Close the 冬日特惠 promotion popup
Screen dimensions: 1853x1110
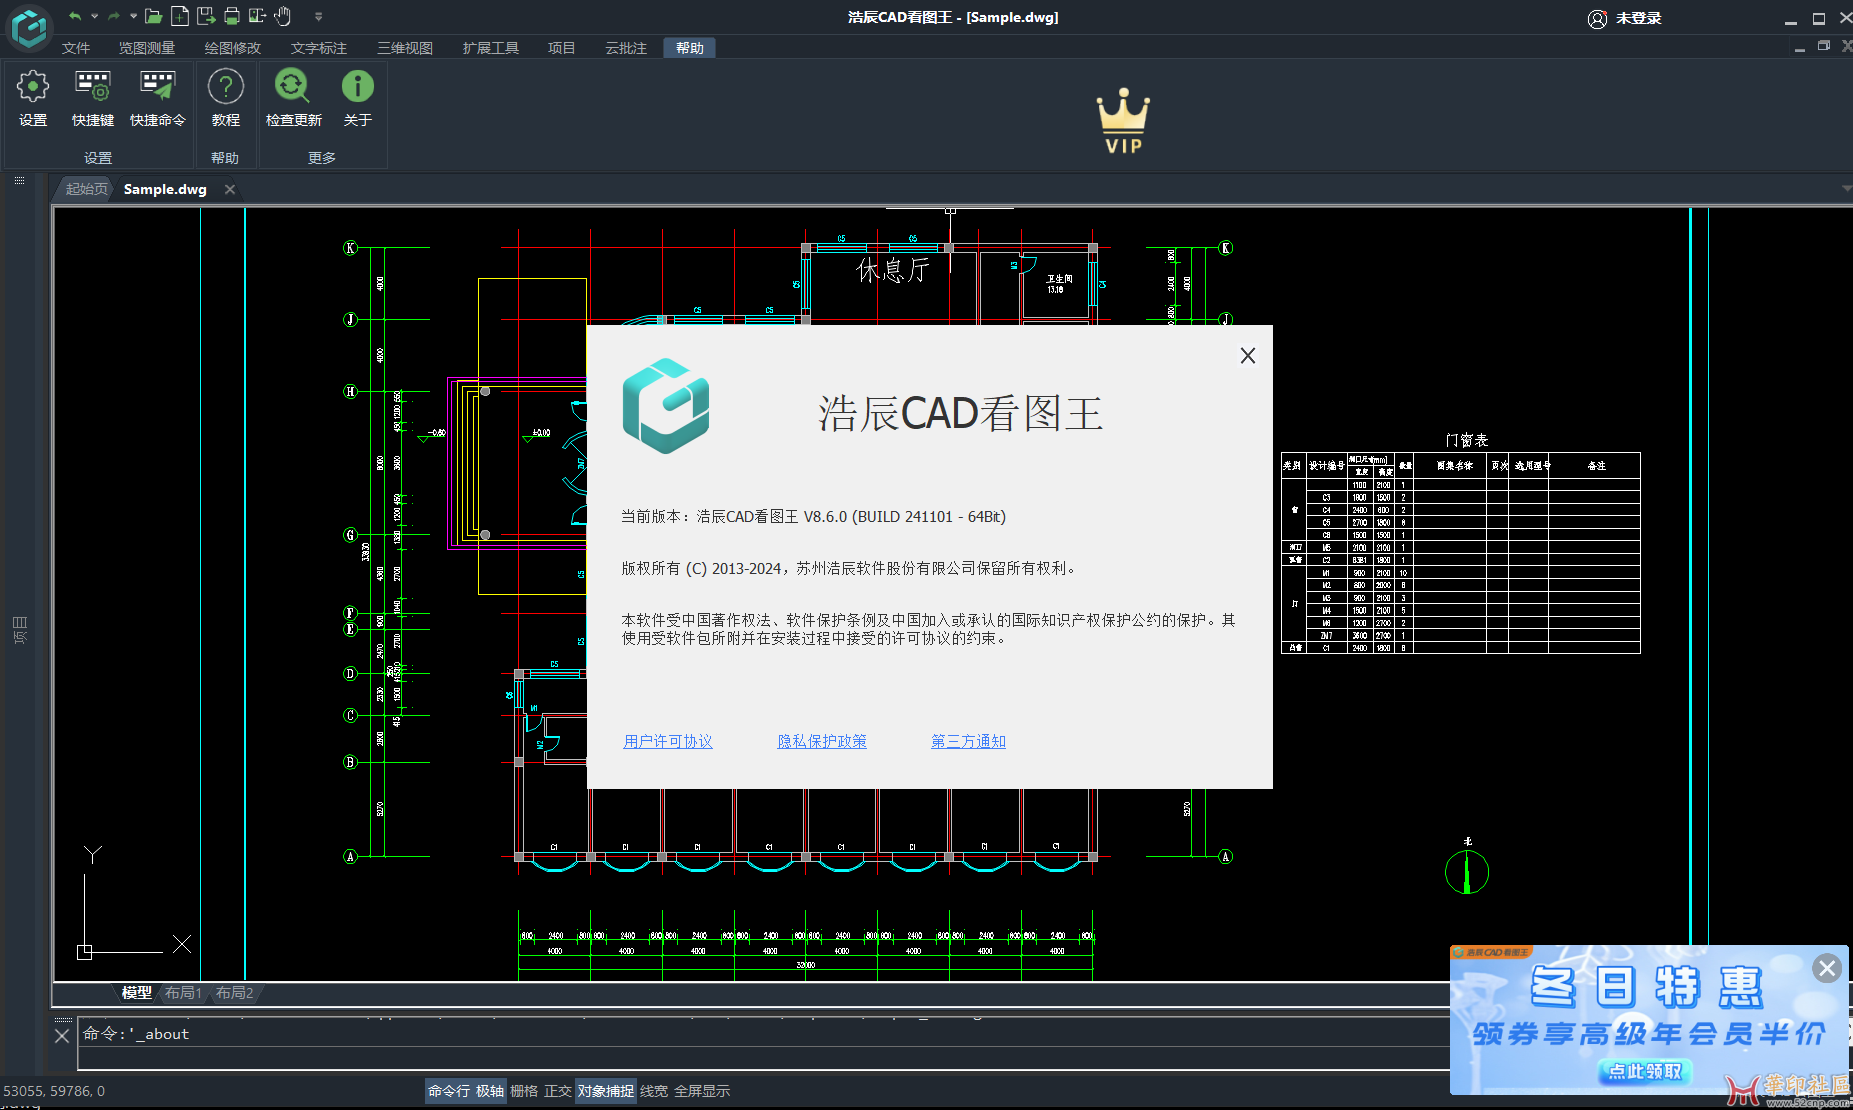click(x=1827, y=968)
